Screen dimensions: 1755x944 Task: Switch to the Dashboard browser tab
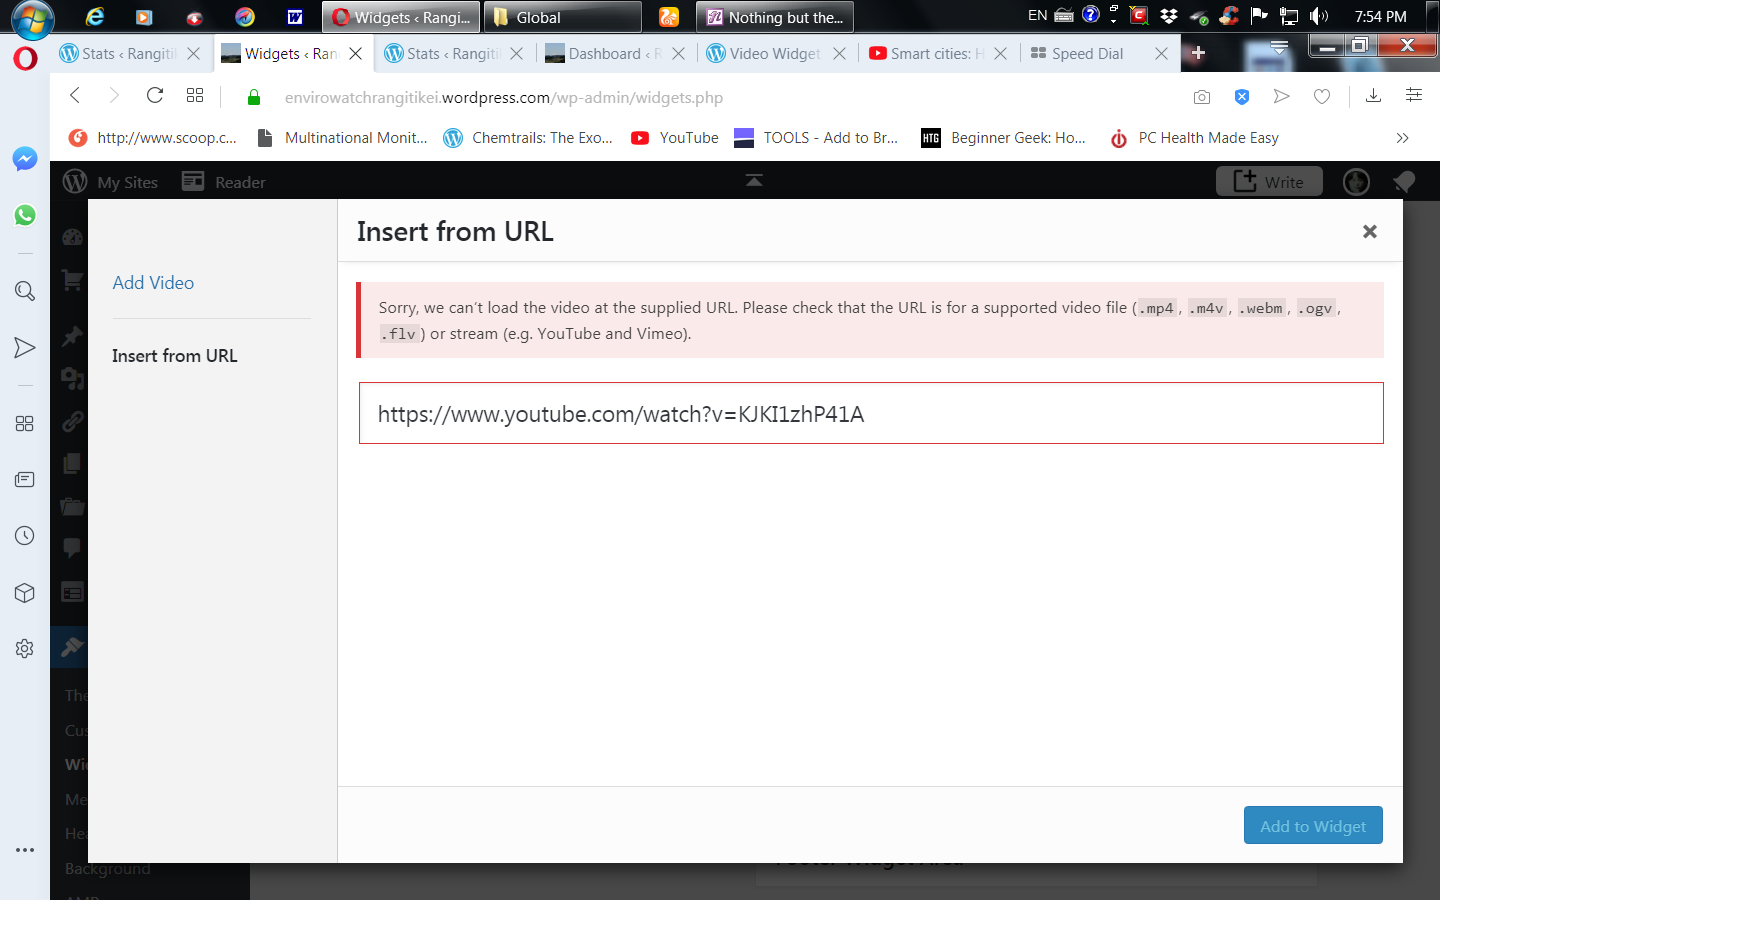click(x=604, y=54)
